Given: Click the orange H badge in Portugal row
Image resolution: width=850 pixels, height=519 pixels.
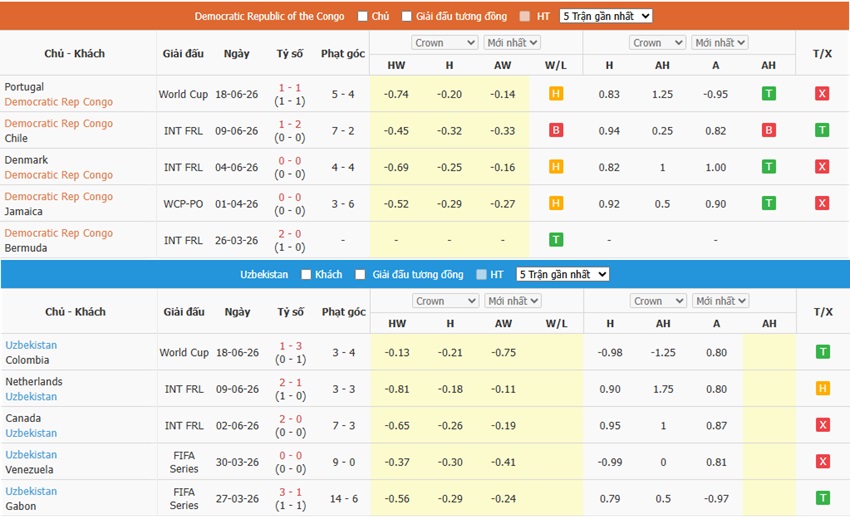Looking at the screenshot, I should coord(556,94).
